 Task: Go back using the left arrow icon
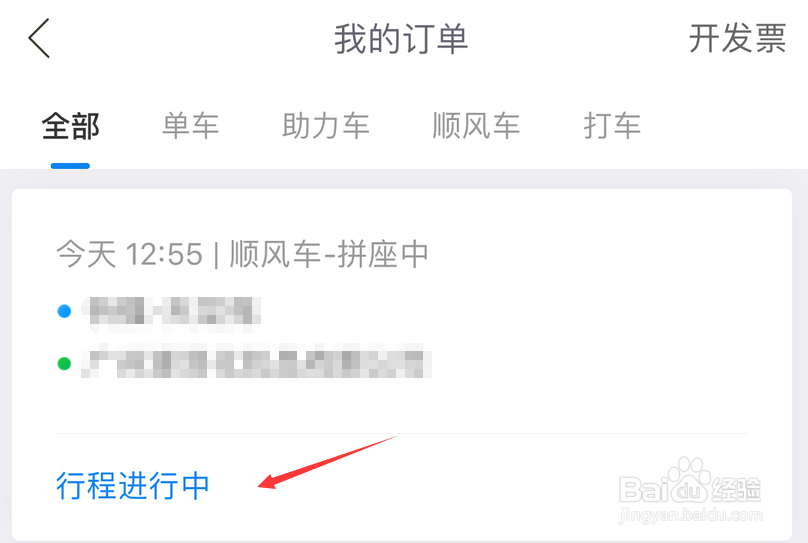pos(39,38)
